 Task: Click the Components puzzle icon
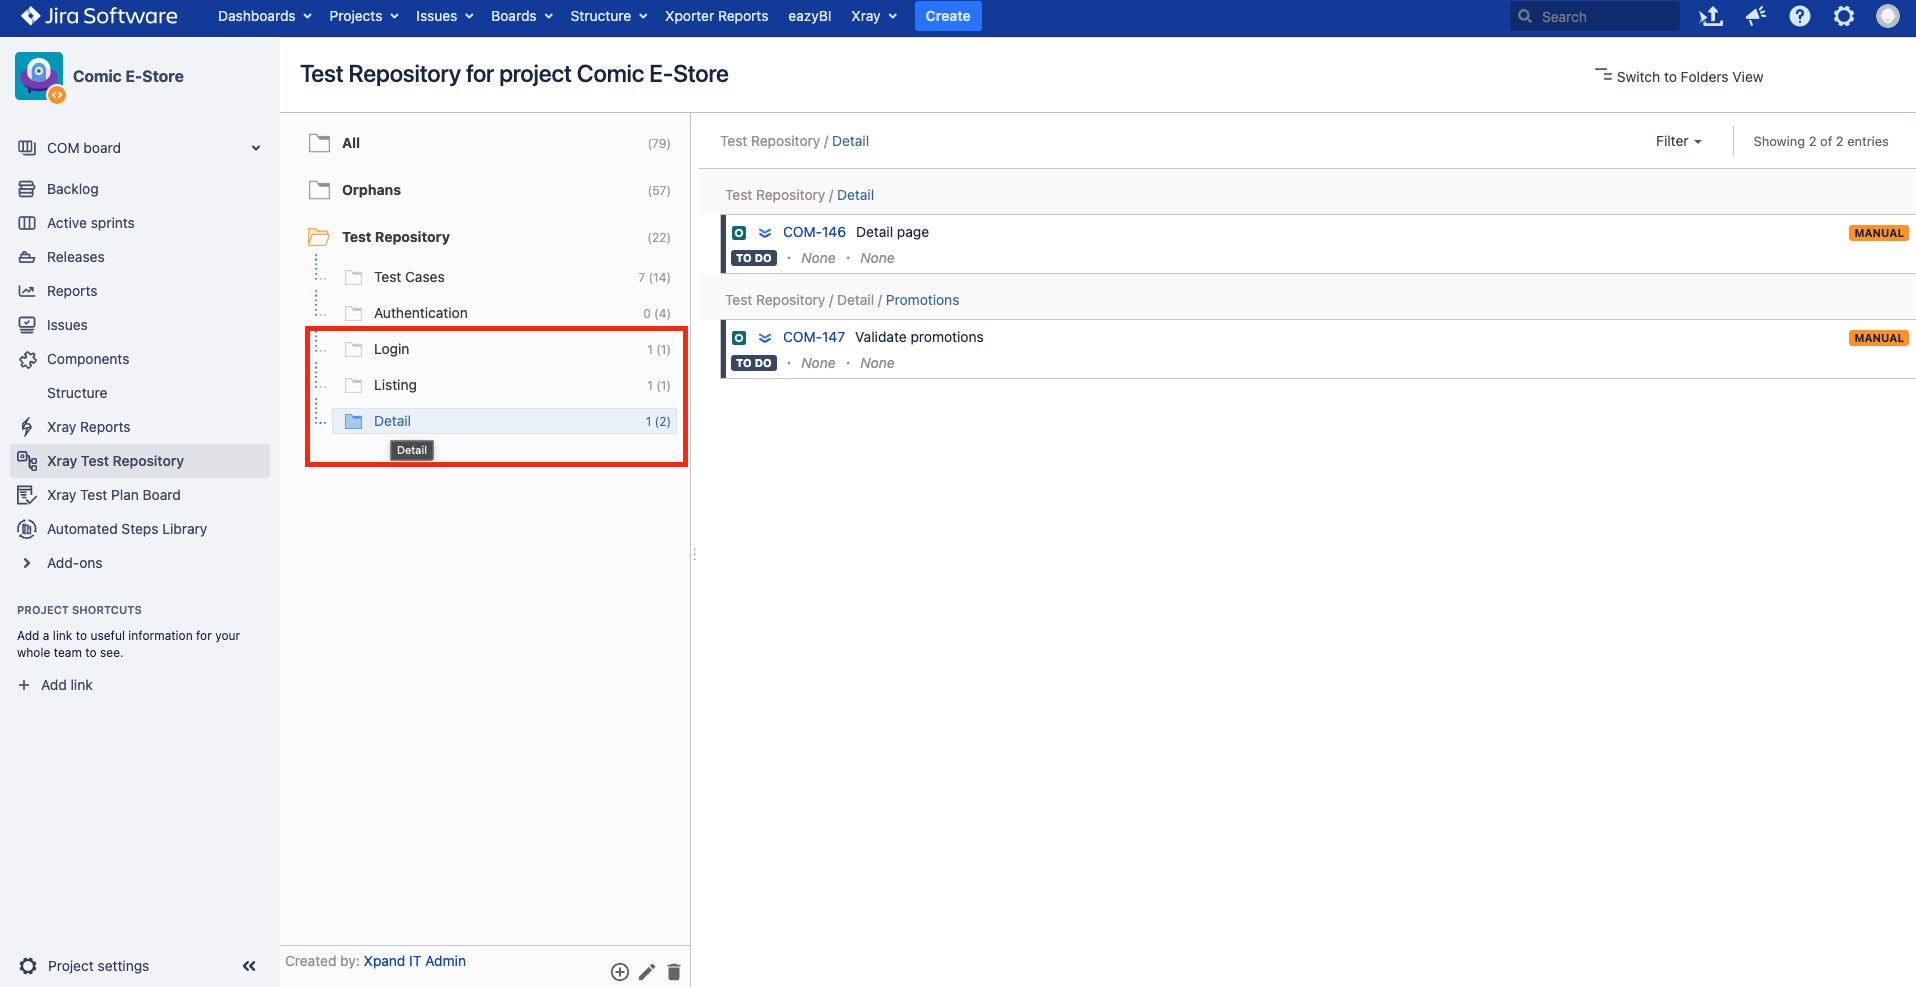(27, 359)
